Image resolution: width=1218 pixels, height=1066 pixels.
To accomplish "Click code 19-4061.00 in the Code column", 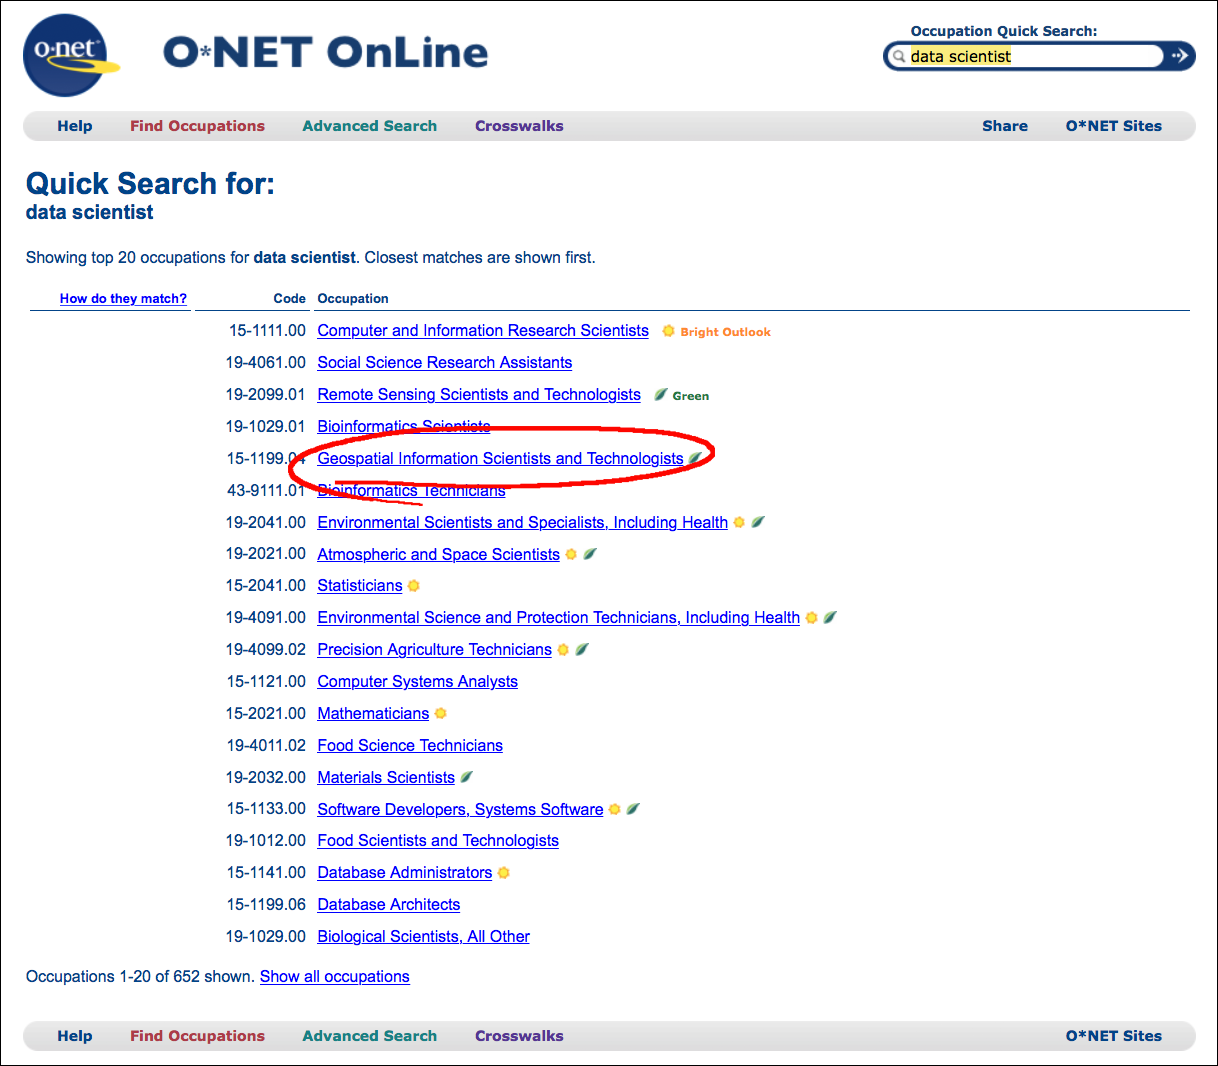I will tap(266, 363).
